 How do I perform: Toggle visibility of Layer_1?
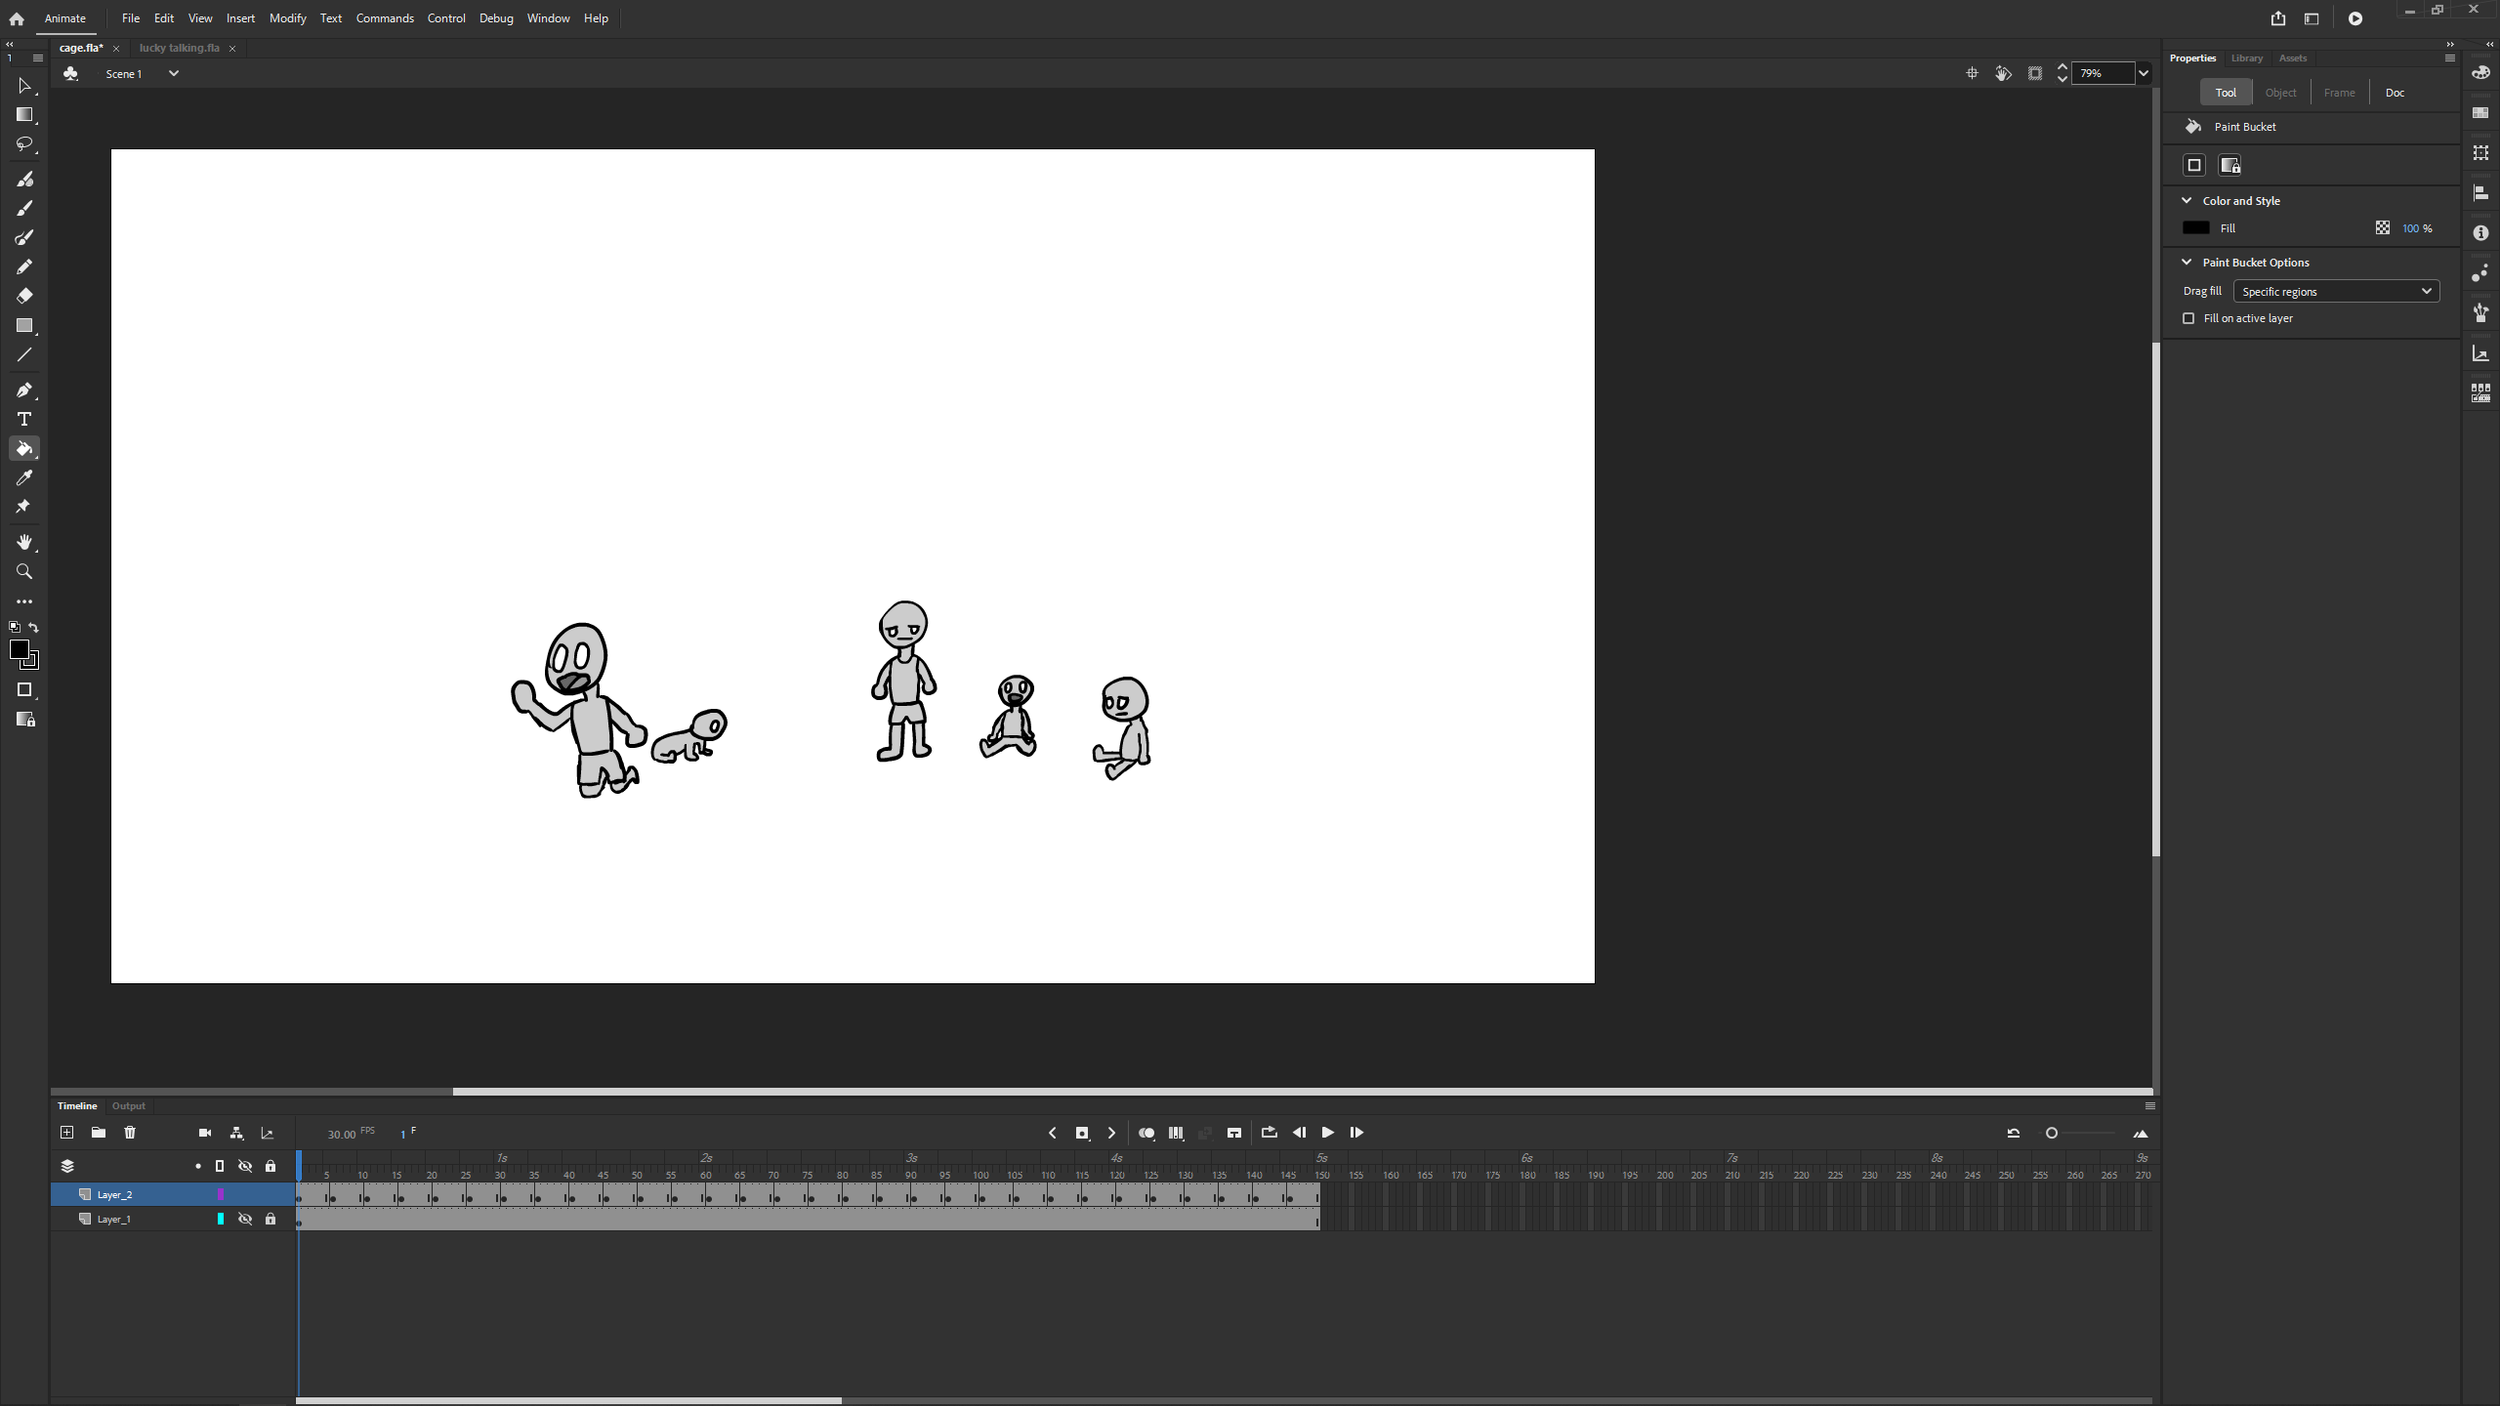click(245, 1219)
